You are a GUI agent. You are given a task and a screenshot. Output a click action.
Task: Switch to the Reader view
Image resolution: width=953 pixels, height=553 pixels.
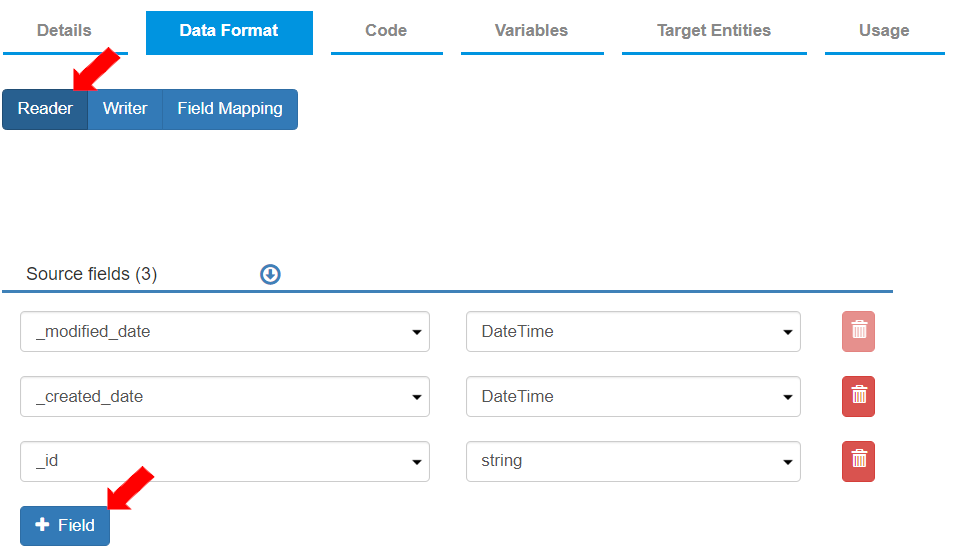click(45, 109)
